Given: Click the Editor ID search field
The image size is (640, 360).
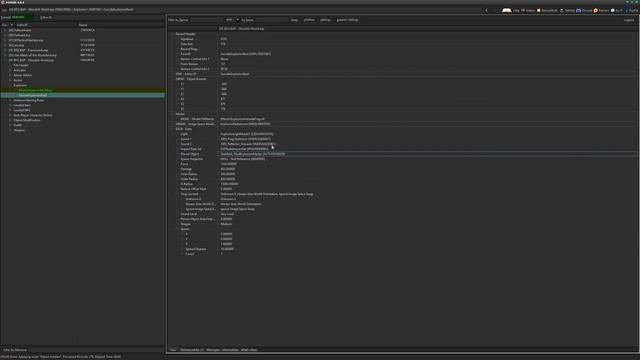Looking at the screenshot, I should [x=108, y=18].
